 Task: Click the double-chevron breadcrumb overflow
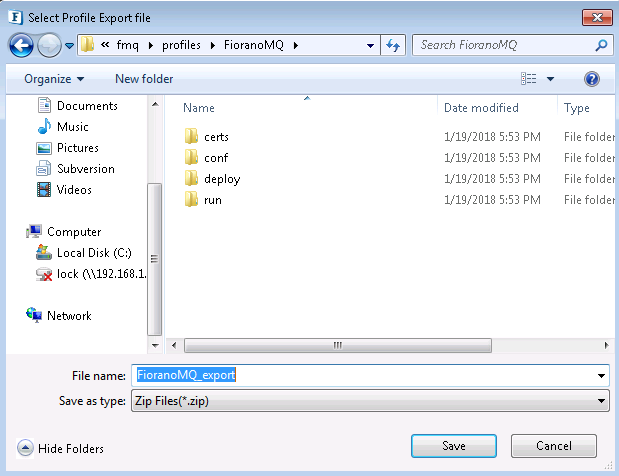point(105,45)
